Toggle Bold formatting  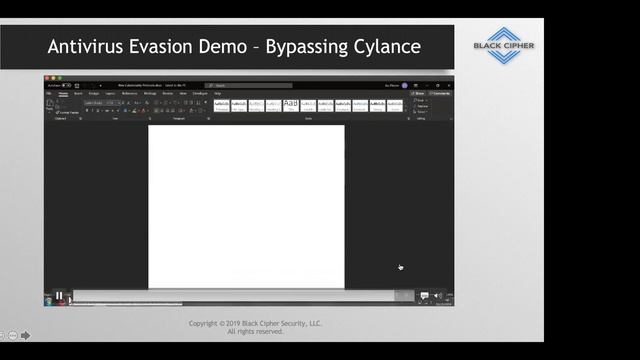coord(87,111)
